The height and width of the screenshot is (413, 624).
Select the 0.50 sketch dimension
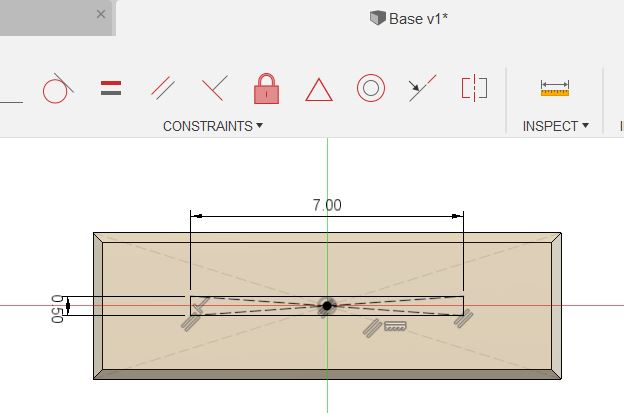[x=57, y=309]
